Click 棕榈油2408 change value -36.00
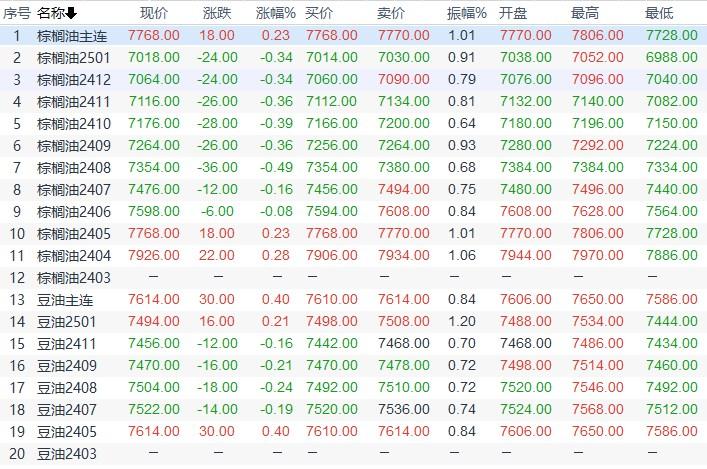This screenshot has height=469, width=707. pyautogui.click(x=217, y=167)
